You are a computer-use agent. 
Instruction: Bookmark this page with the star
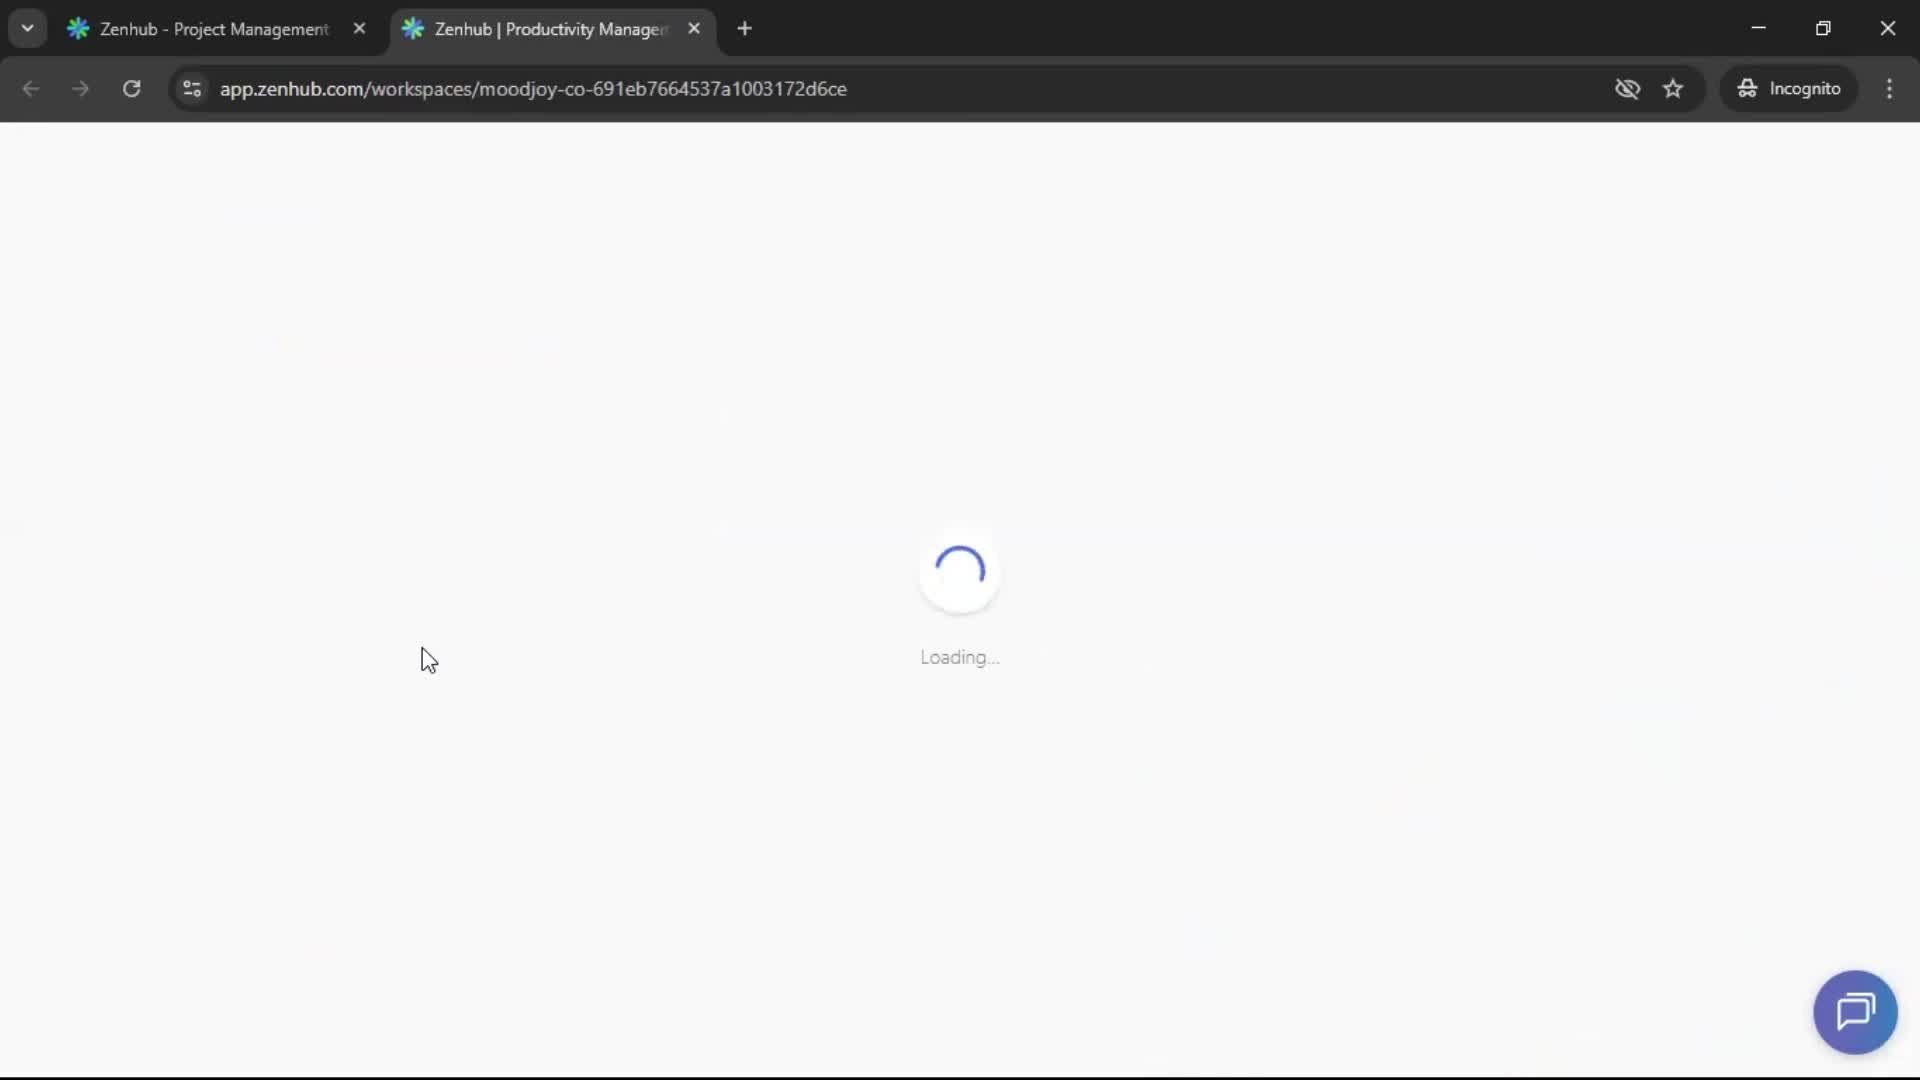click(1673, 88)
